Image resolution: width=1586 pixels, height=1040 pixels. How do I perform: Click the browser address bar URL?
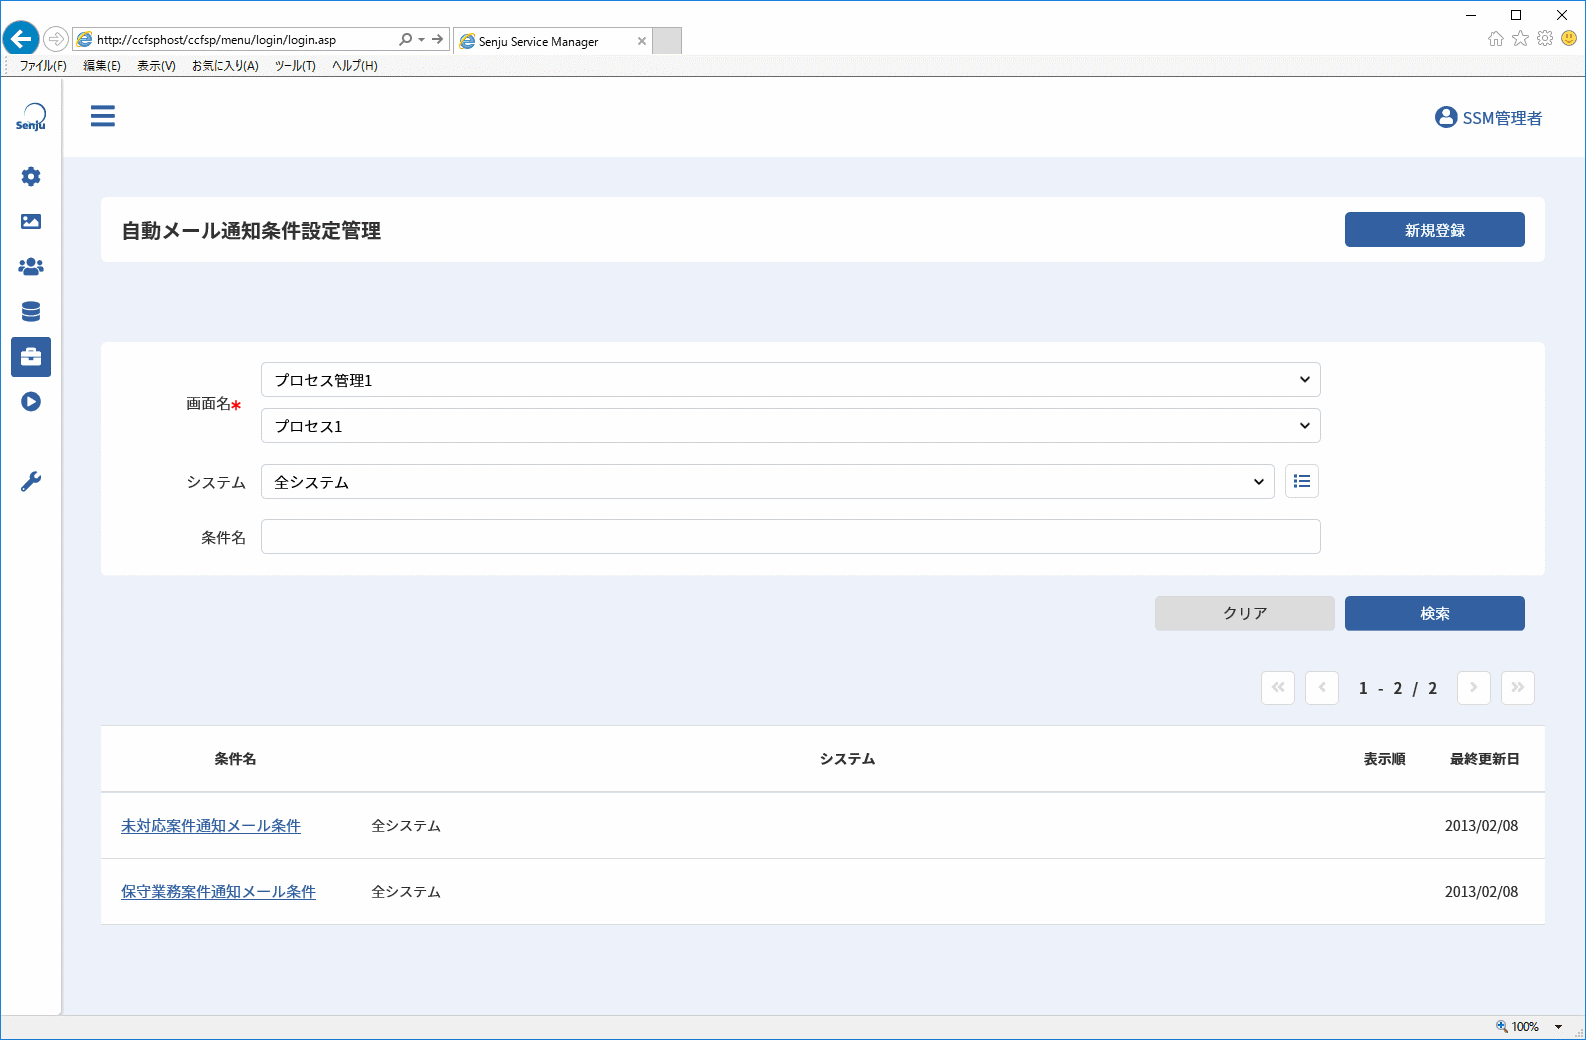click(216, 40)
